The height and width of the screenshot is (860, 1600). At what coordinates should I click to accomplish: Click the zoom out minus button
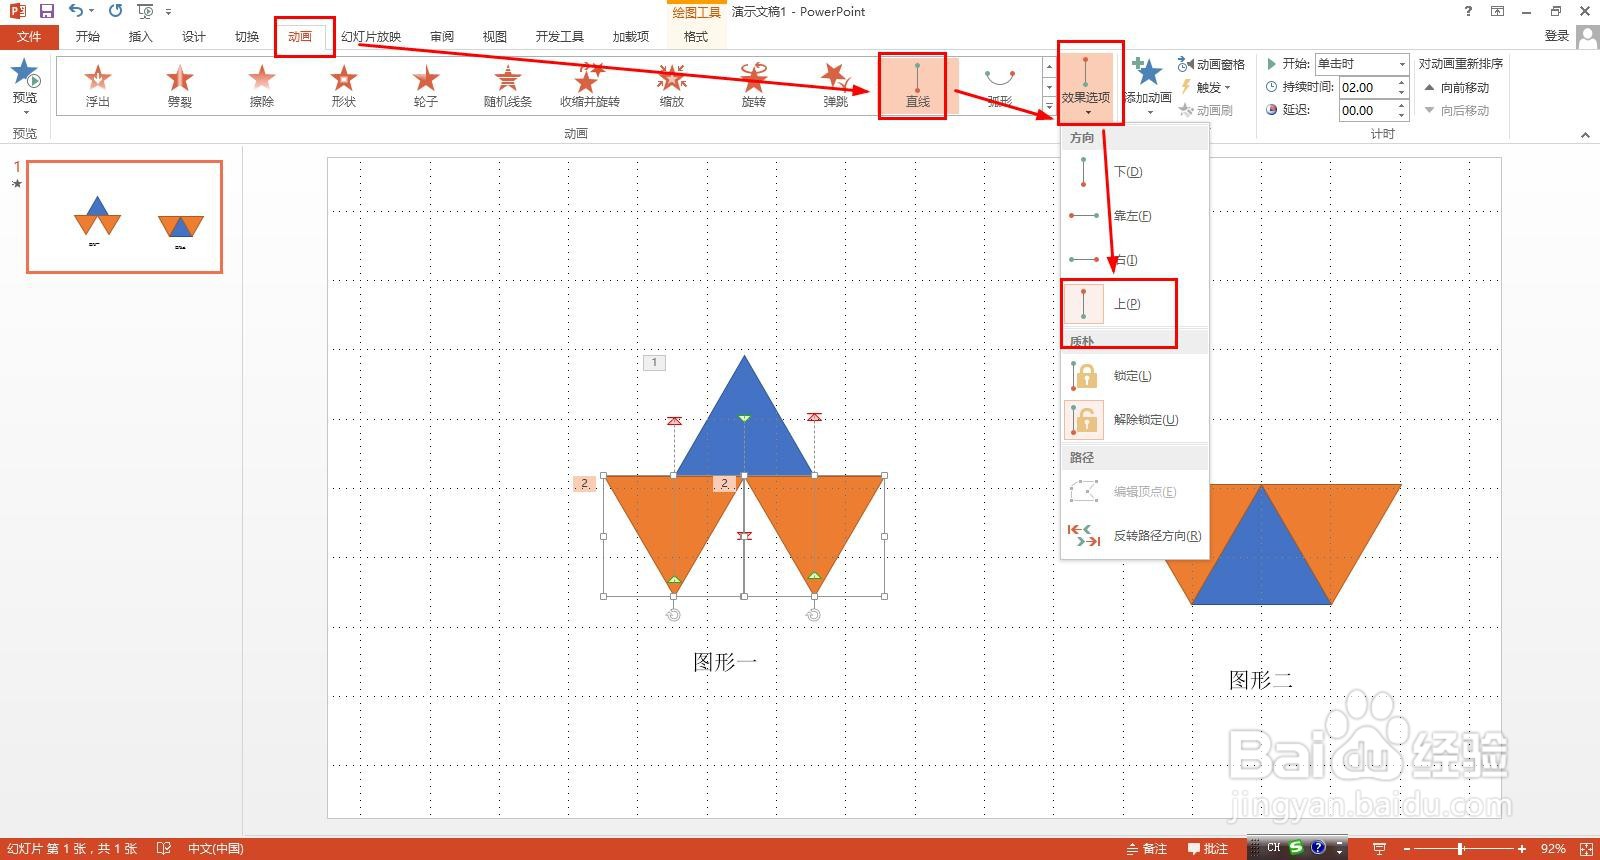(1406, 848)
